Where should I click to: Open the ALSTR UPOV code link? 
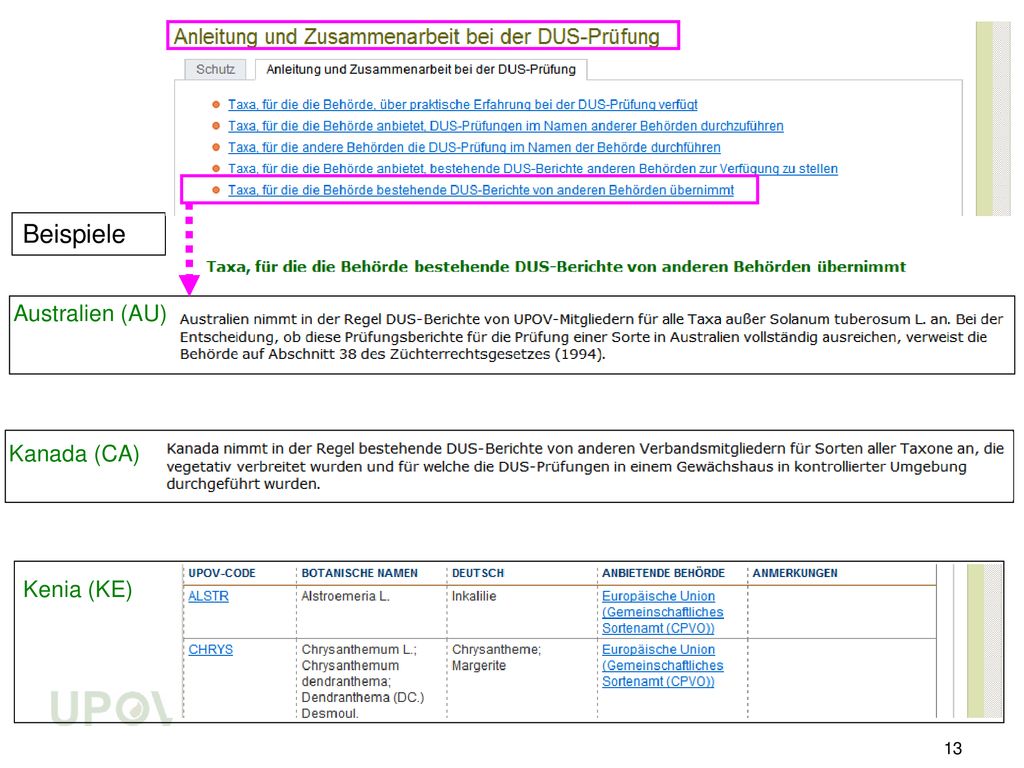click(208, 596)
